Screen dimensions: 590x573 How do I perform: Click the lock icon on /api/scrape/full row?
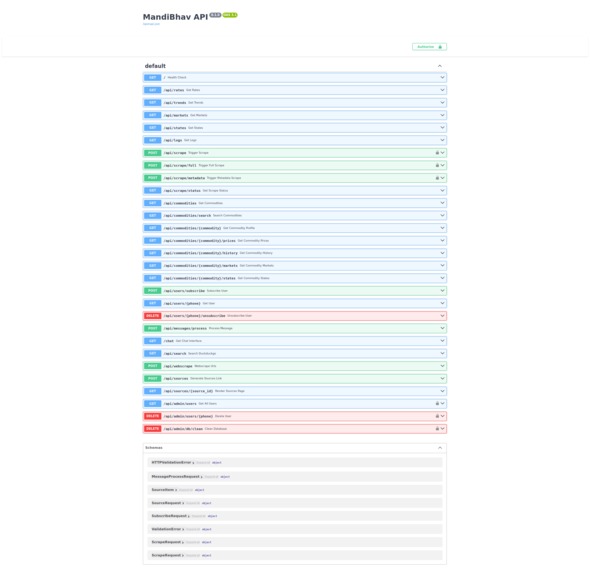[x=437, y=165]
